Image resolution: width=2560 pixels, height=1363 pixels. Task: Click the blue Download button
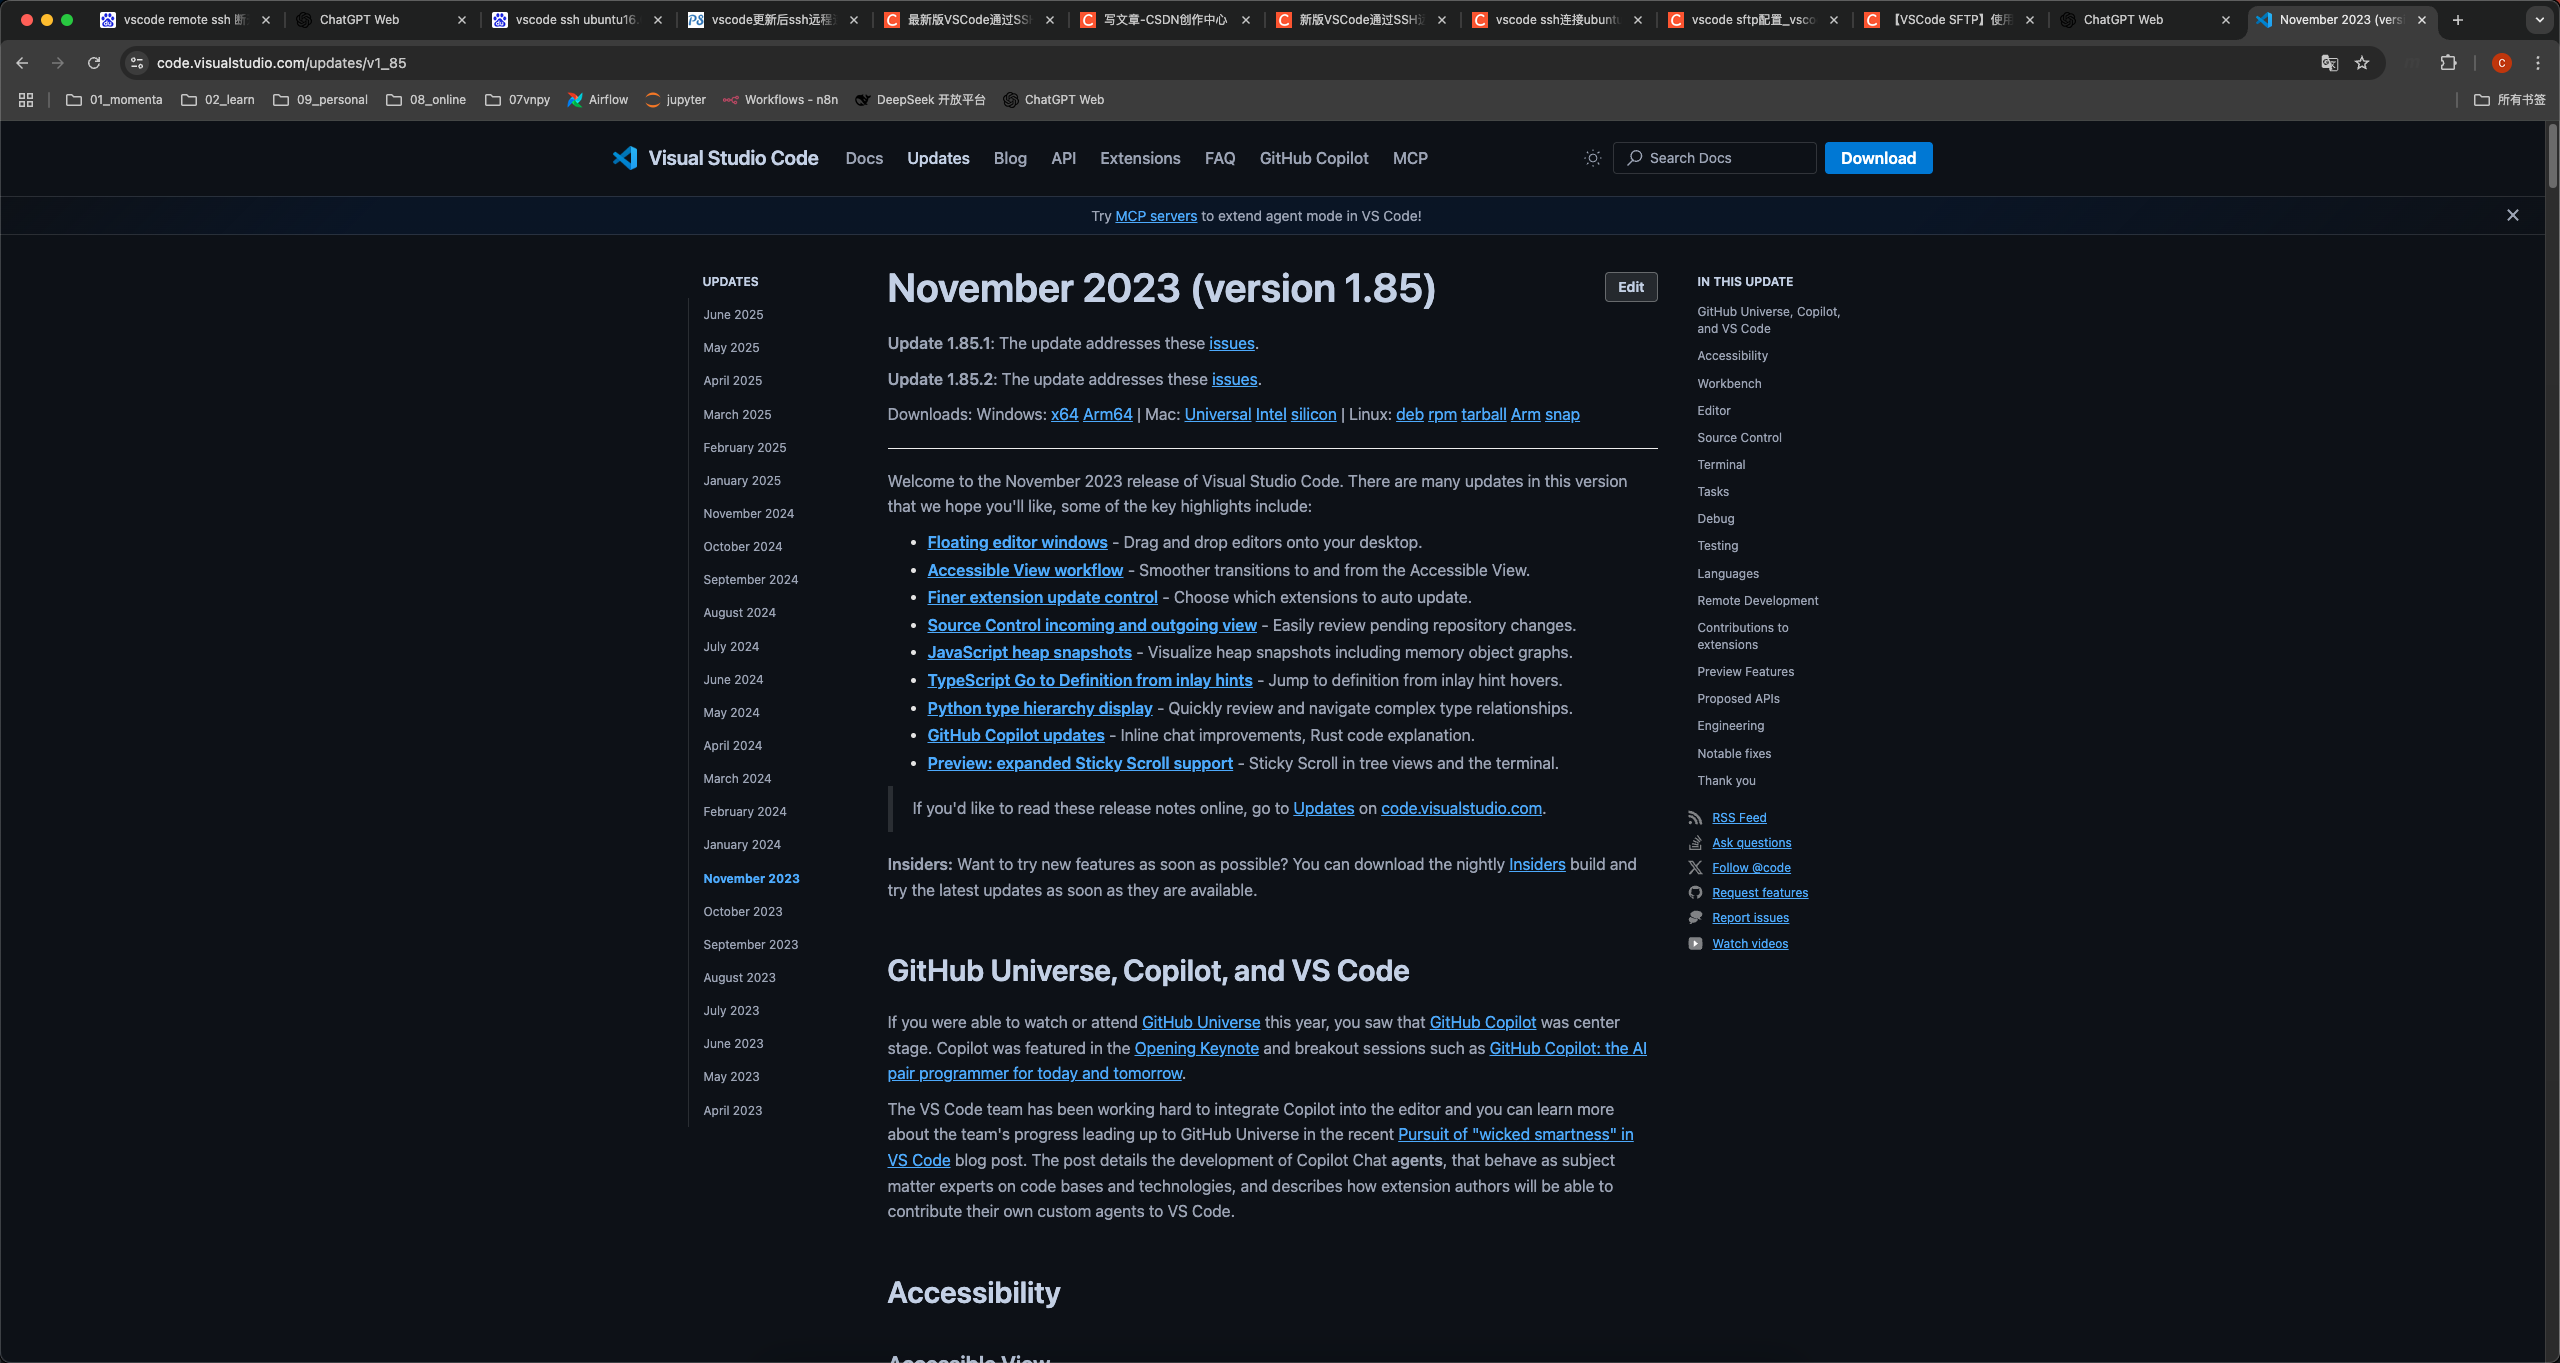click(x=1878, y=158)
